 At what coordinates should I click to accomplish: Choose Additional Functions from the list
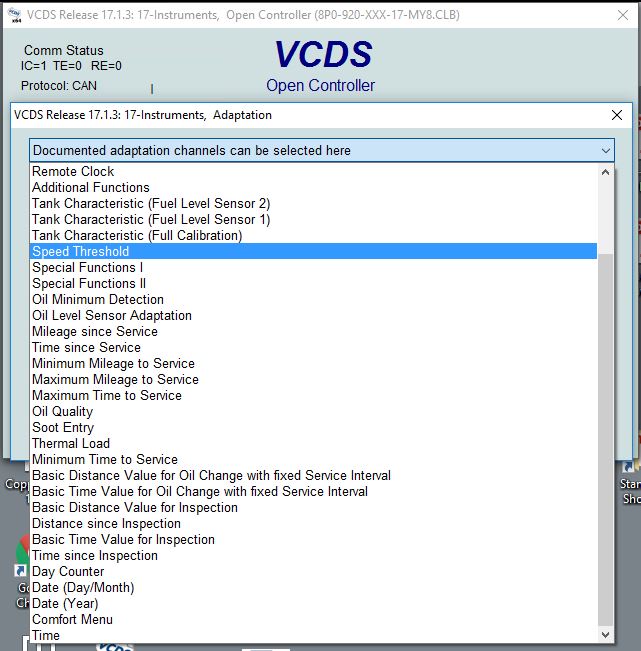(313, 188)
